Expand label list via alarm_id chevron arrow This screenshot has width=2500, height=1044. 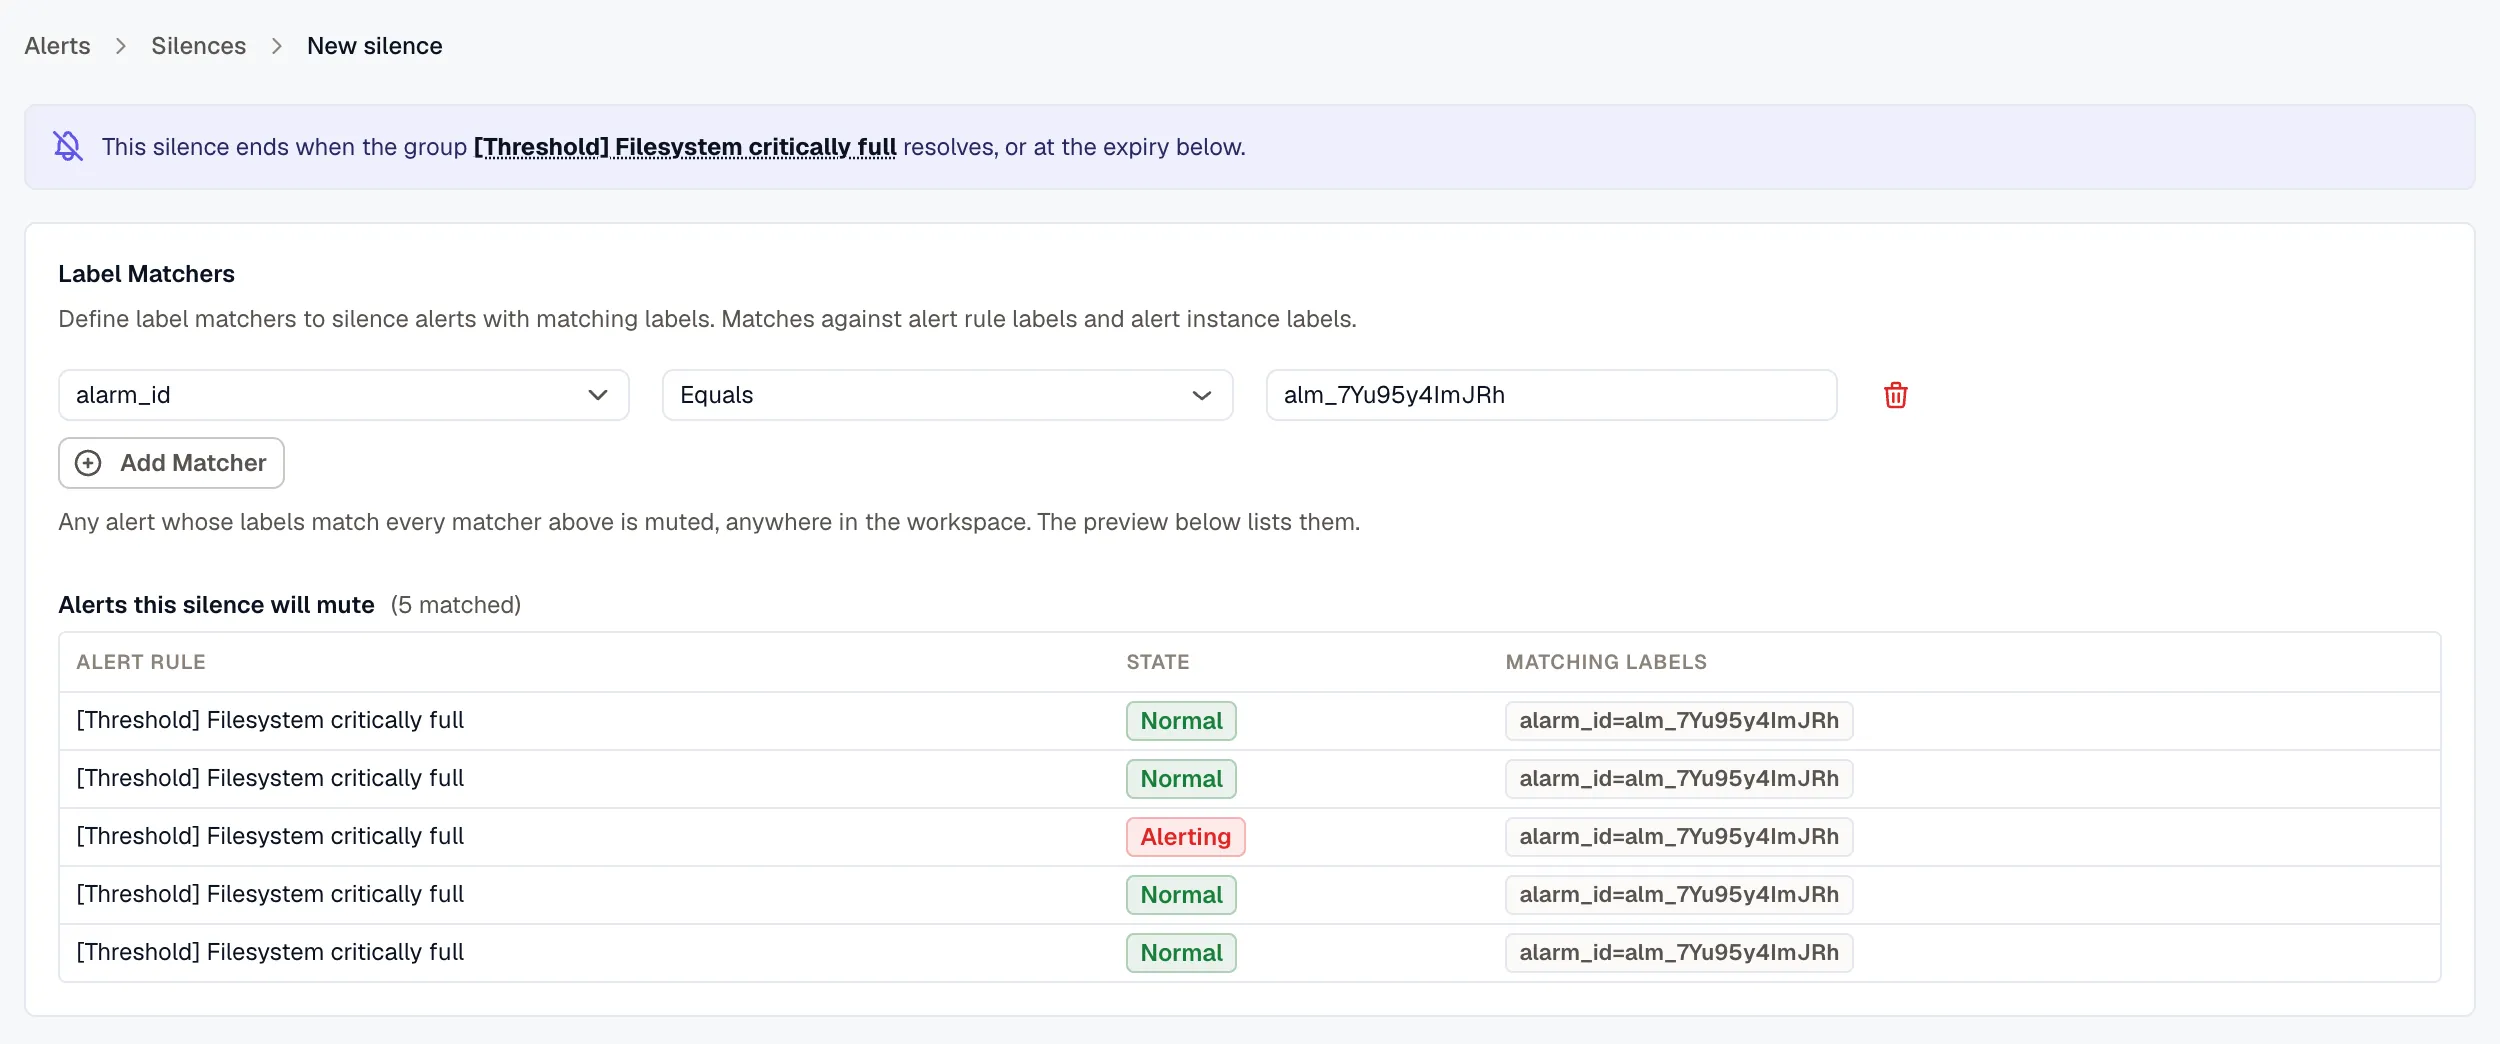click(x=598, y=395)
